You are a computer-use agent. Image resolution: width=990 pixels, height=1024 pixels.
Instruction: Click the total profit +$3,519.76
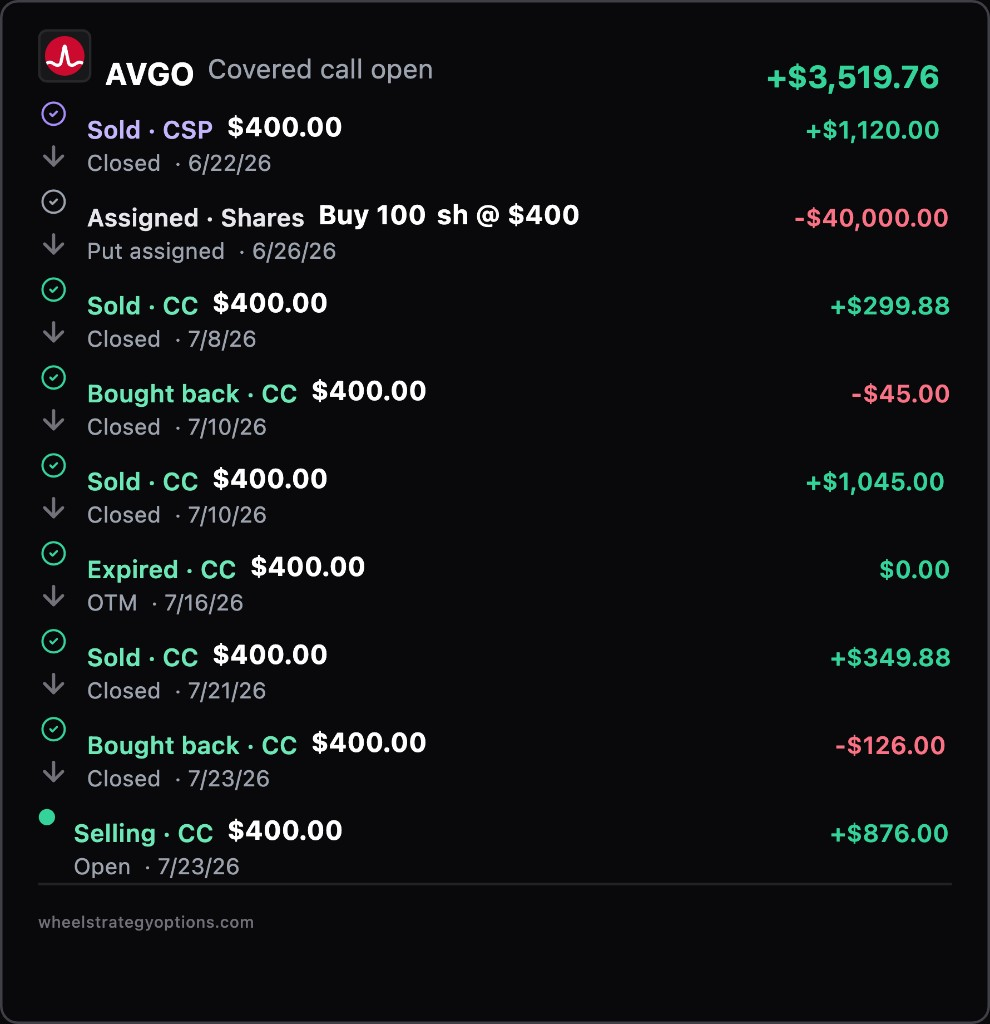coord(853,77)
